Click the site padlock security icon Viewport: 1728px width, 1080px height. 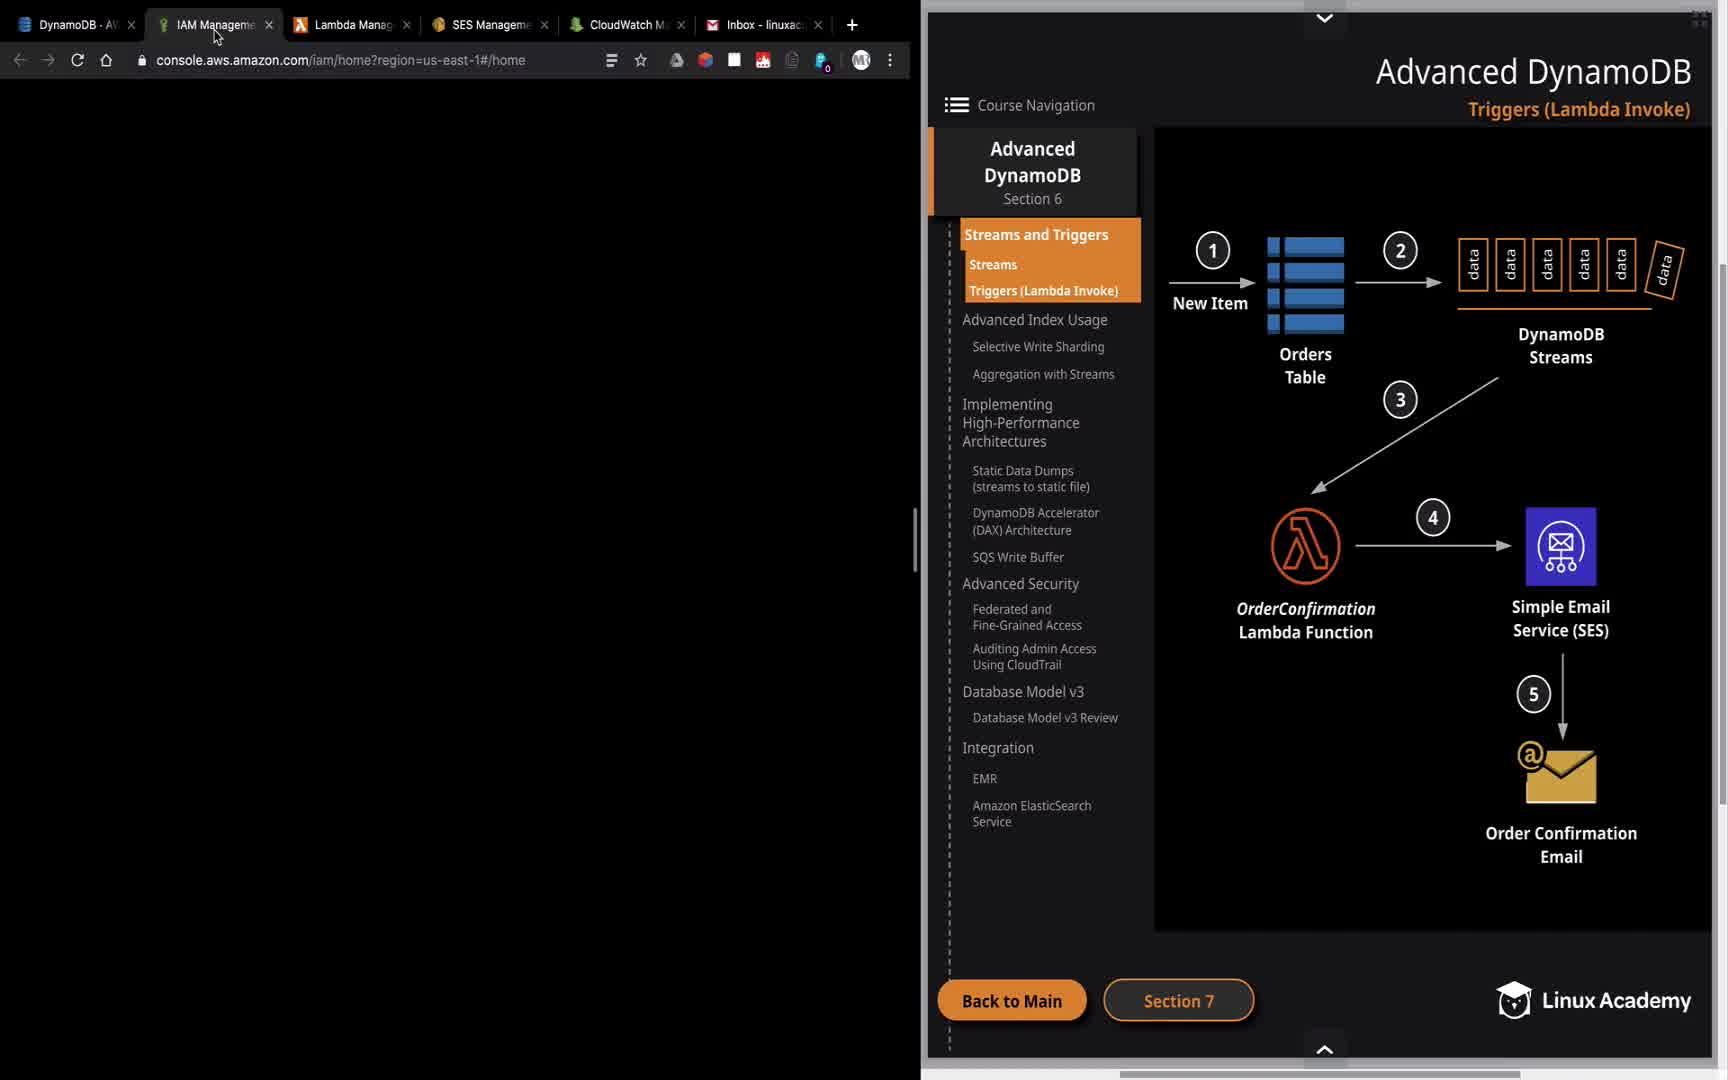click(142, 60)
